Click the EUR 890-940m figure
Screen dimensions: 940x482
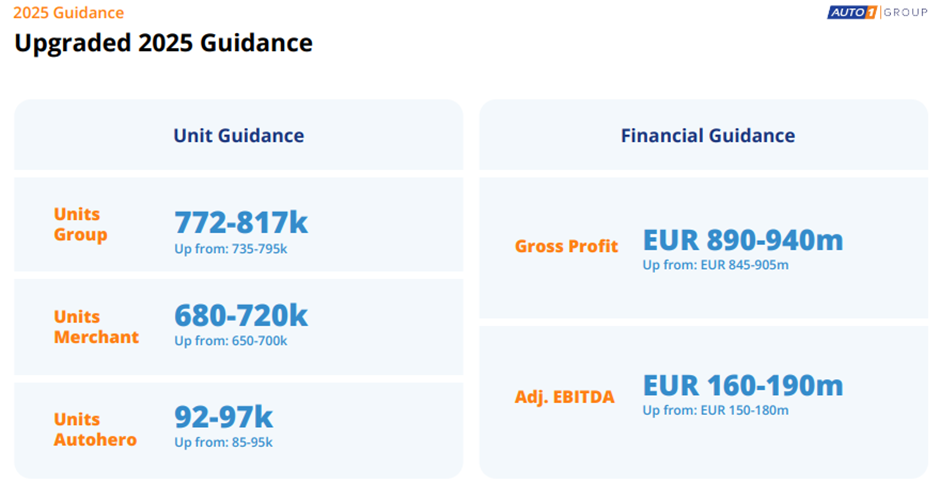[x=742, y=240]
